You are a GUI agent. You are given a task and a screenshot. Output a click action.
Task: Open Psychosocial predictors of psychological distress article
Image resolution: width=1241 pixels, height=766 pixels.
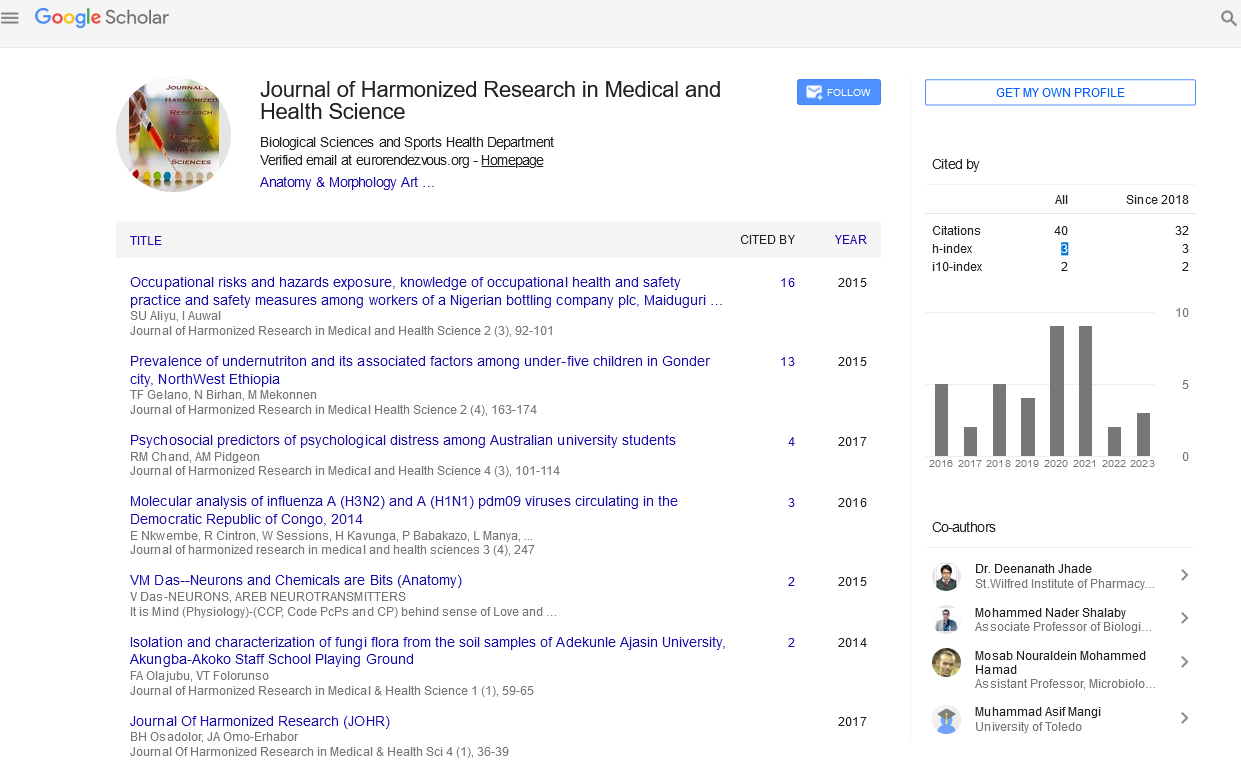402,440
